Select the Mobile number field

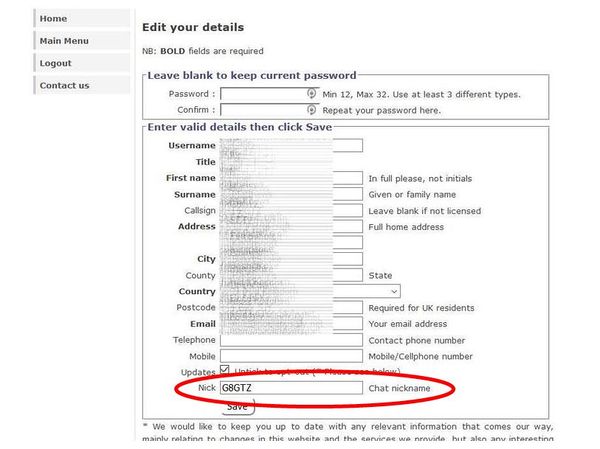point(290,356)
